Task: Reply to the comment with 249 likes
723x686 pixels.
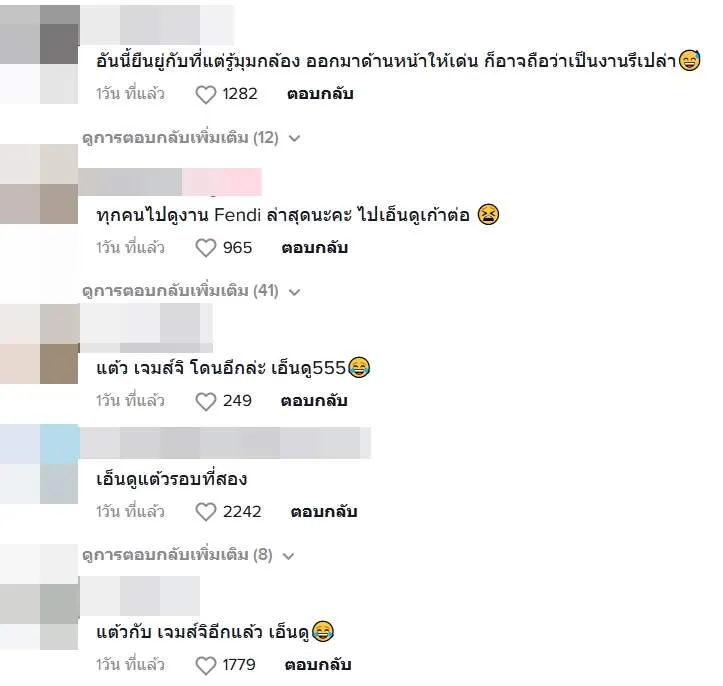Action: pyautogui.click(x=314, y=401)
